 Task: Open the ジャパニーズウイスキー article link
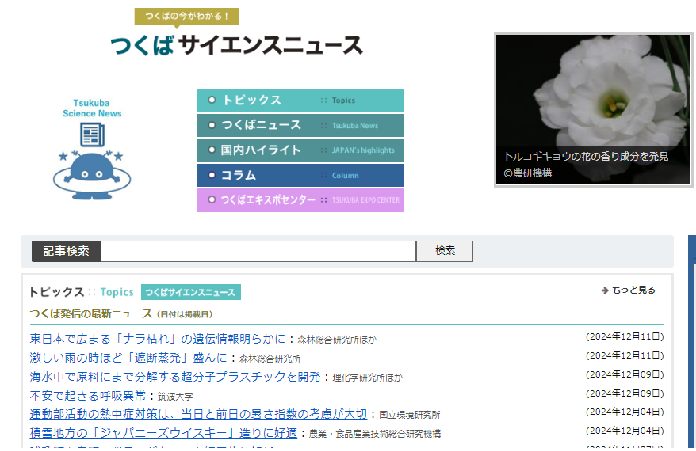[x=163, y=433]
